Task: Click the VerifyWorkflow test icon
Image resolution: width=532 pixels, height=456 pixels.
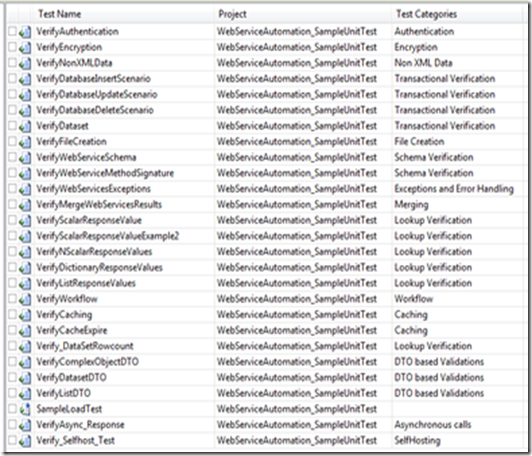Action: point(25,299)
